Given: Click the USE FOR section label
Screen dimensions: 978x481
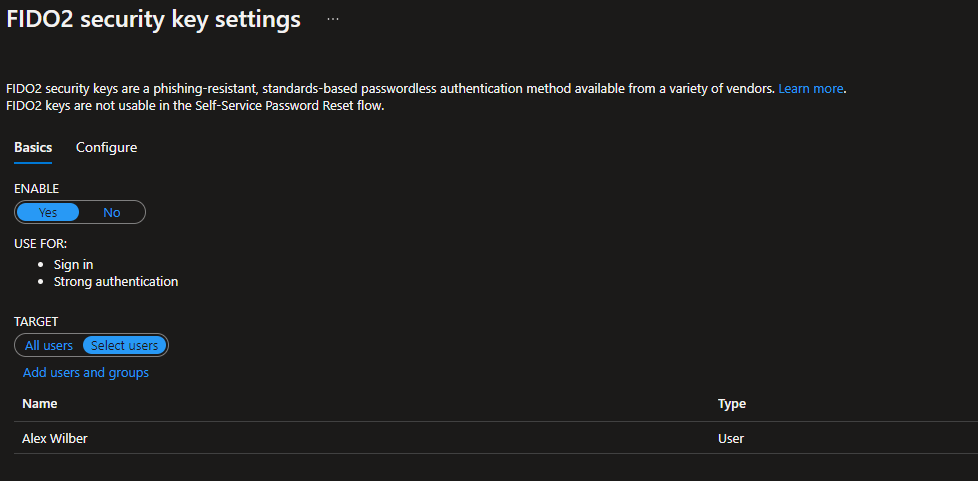Looking at the screenshot, I should tap(40, 243).
